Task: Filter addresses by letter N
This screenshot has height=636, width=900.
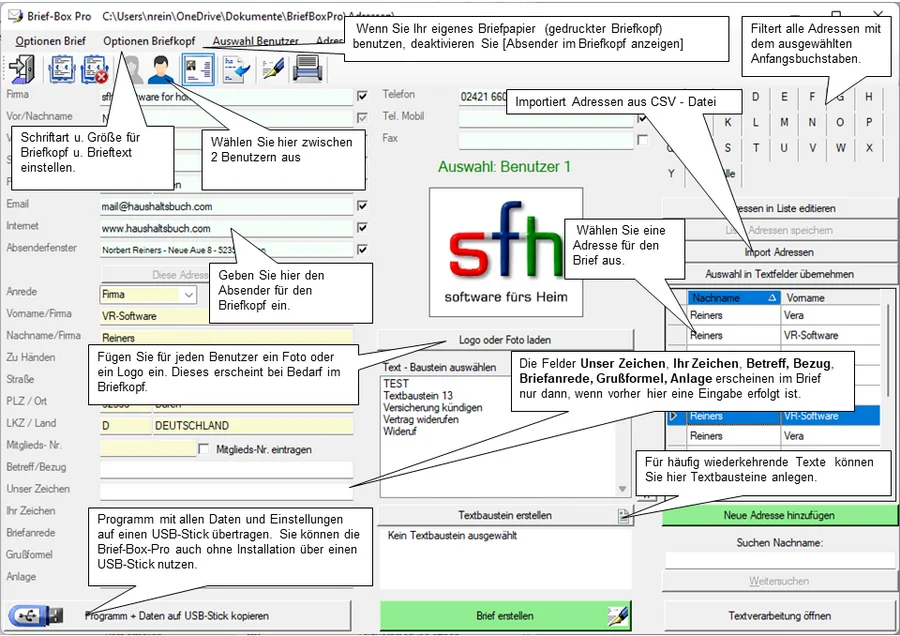Action: point(812,122)
